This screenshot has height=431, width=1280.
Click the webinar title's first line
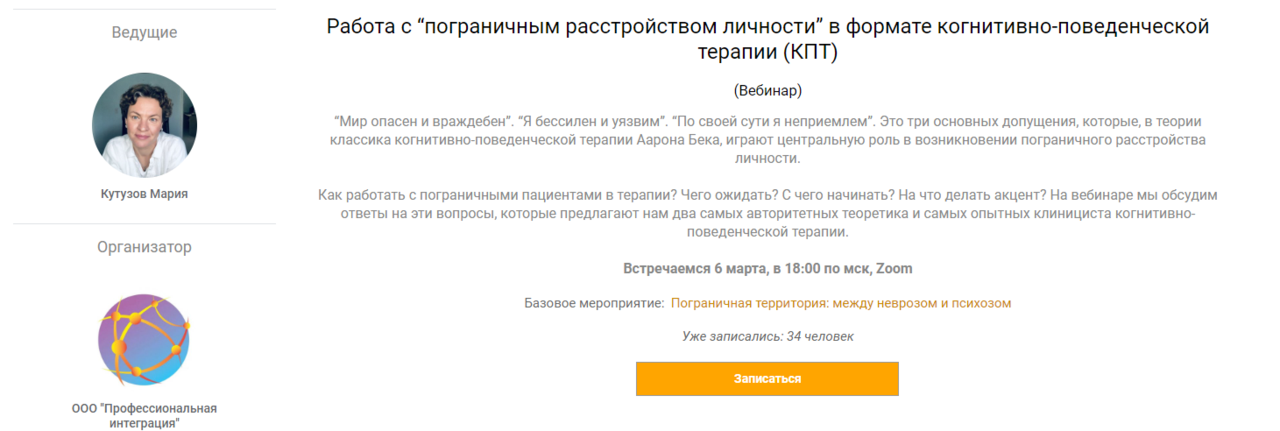(x=767, y=26)
